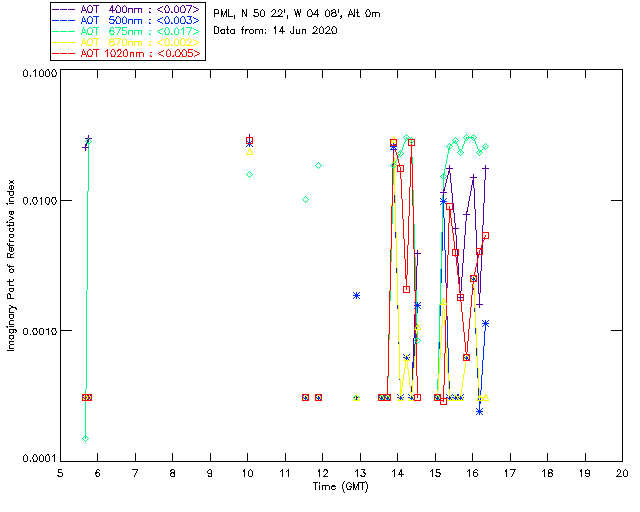Screen dimensions: 640x512
Task: Click the 'Data from: 14 Jun 2020' label
Action: point(275,31)
